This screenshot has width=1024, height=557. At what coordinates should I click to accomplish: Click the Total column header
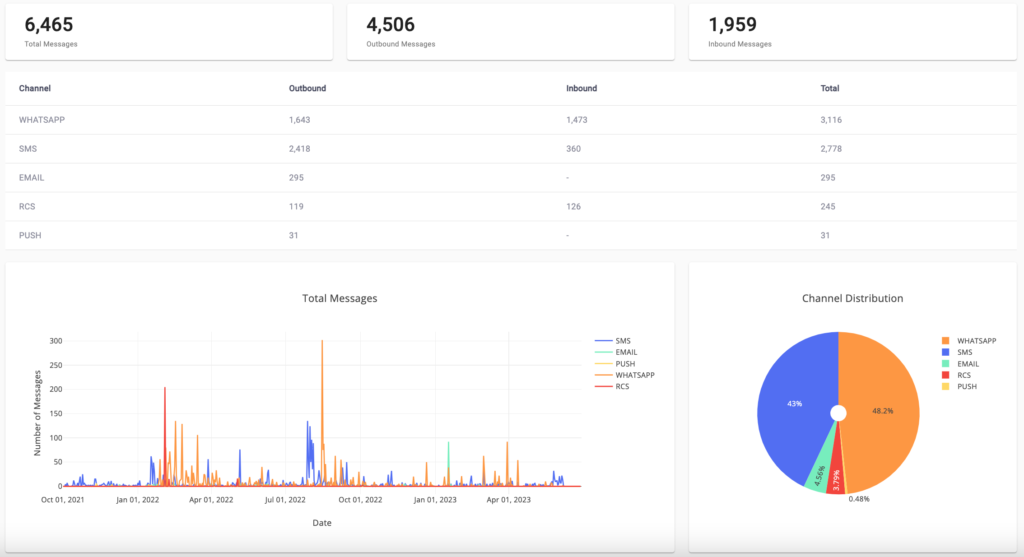pyautogui.click(x=829, y=88)
